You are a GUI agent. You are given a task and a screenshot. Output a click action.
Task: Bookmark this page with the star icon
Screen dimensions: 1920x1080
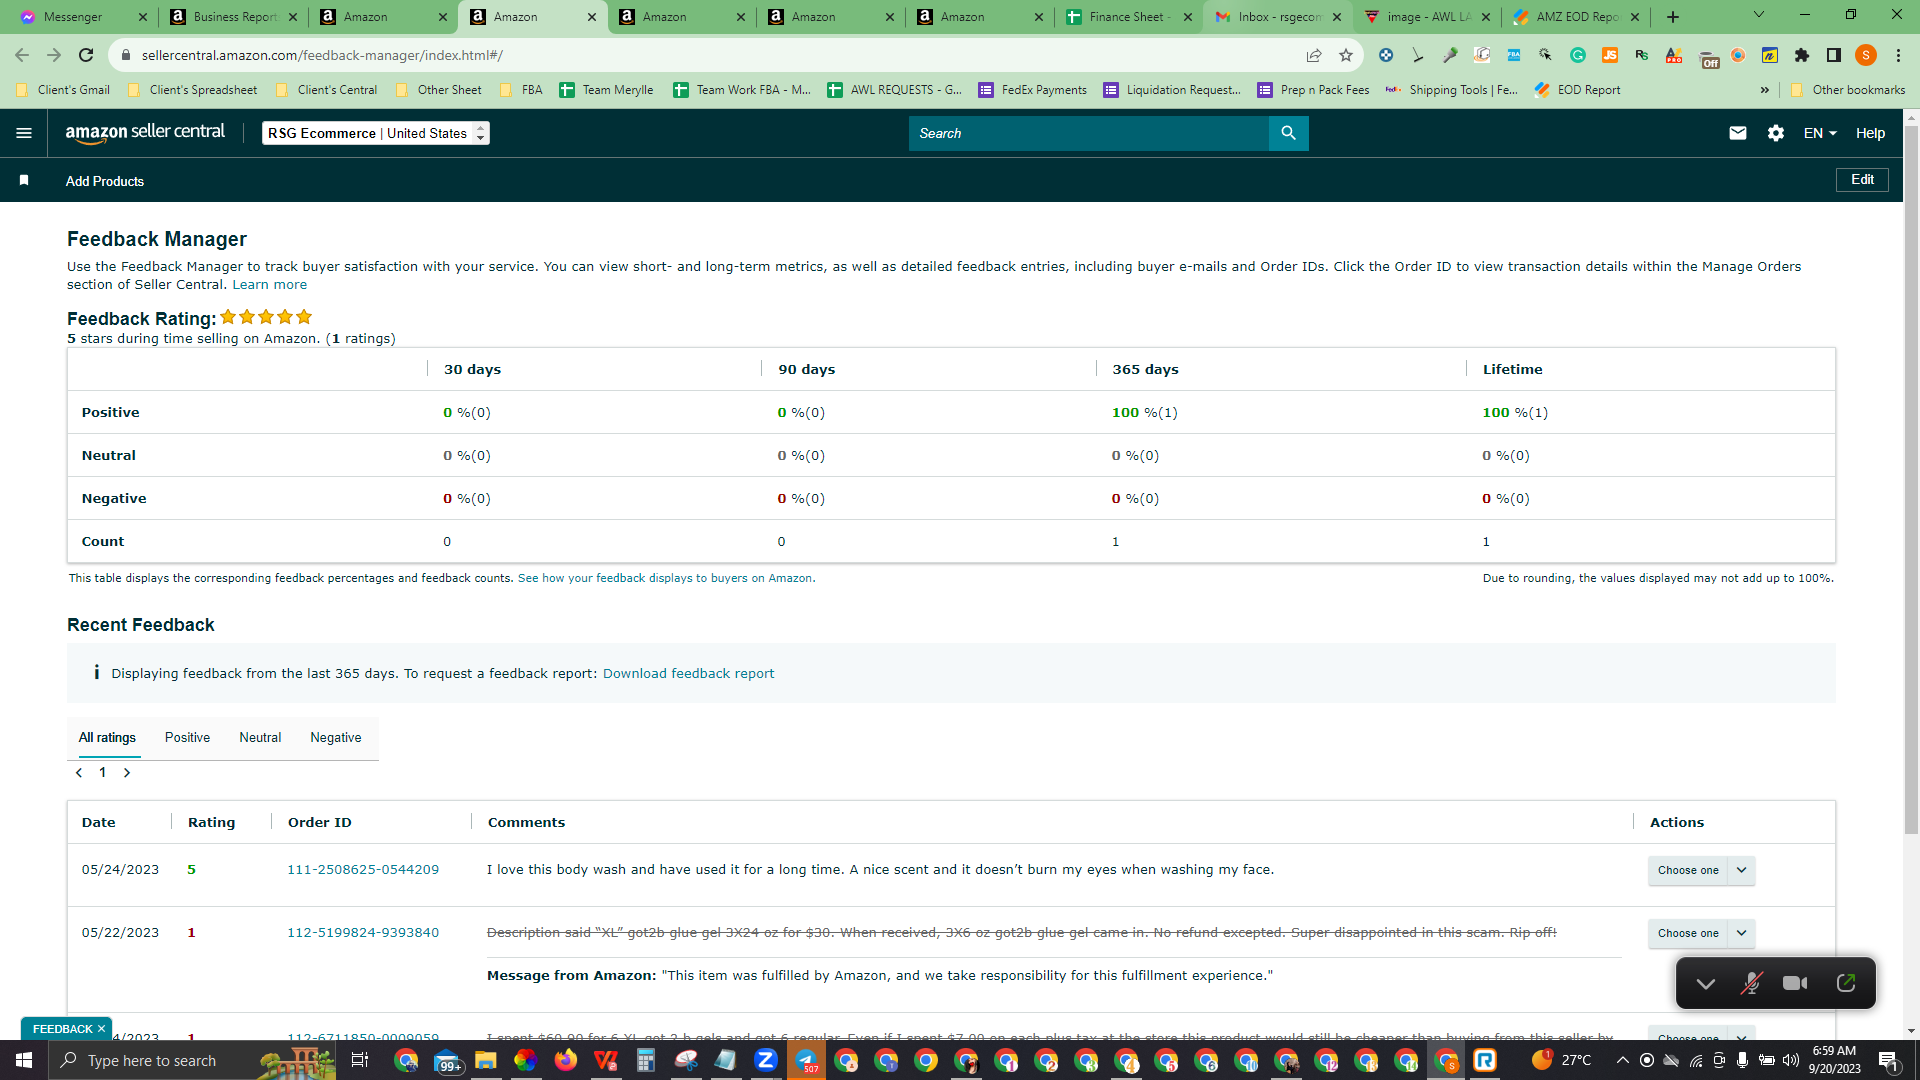(x=1346, y=55)
